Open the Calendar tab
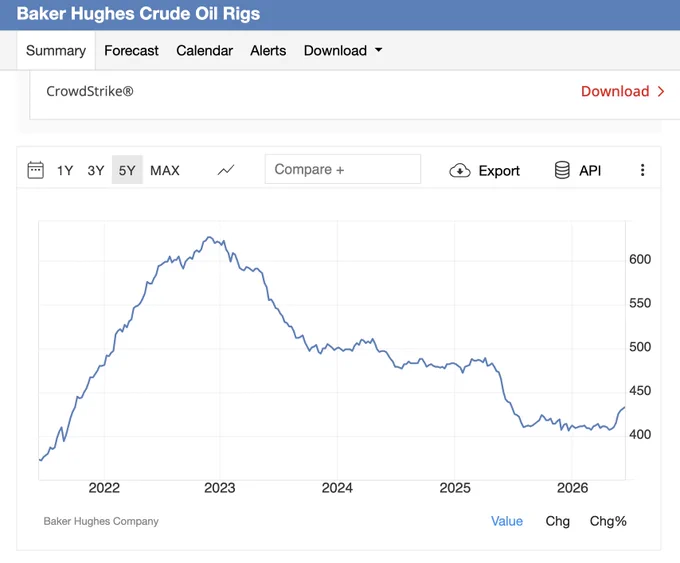Screen dimensions: 680x563 tap(205, 51)
